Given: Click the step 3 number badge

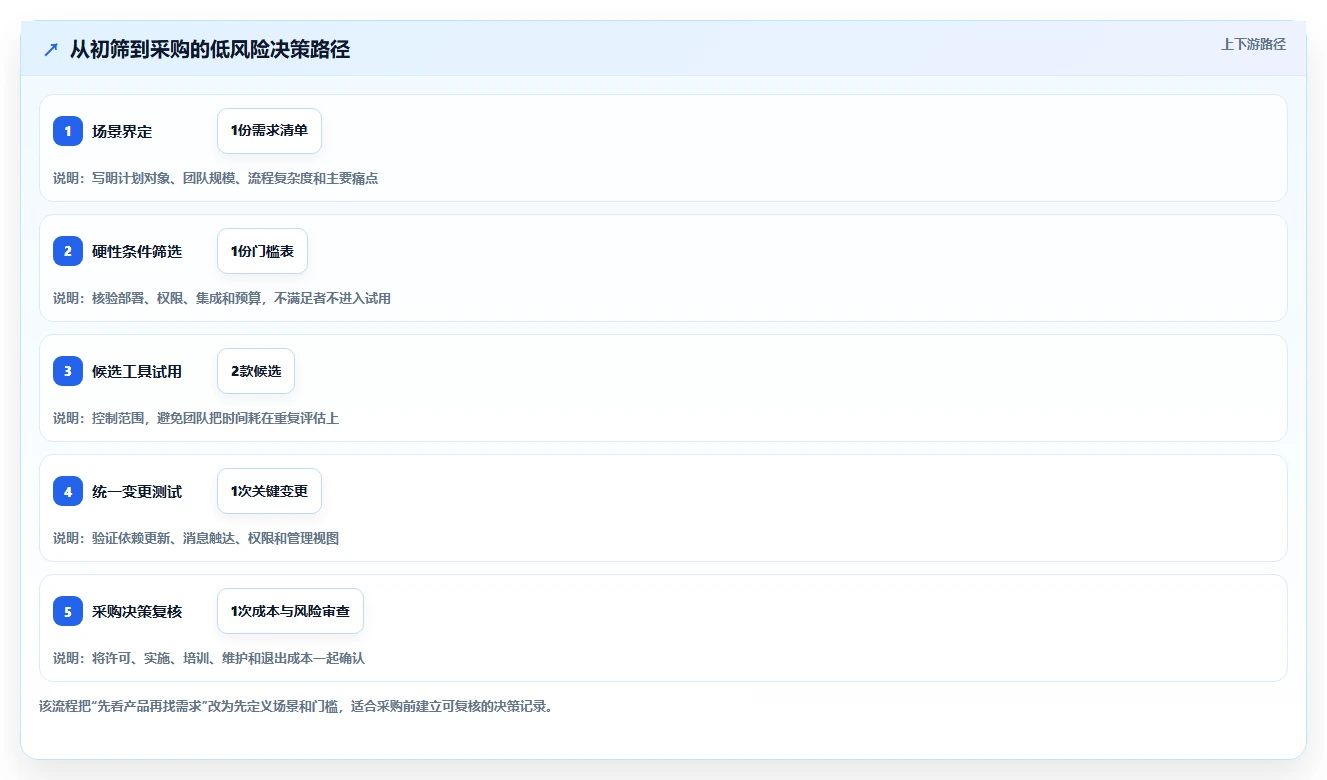Looking at the screenshot, I should 68,371.
